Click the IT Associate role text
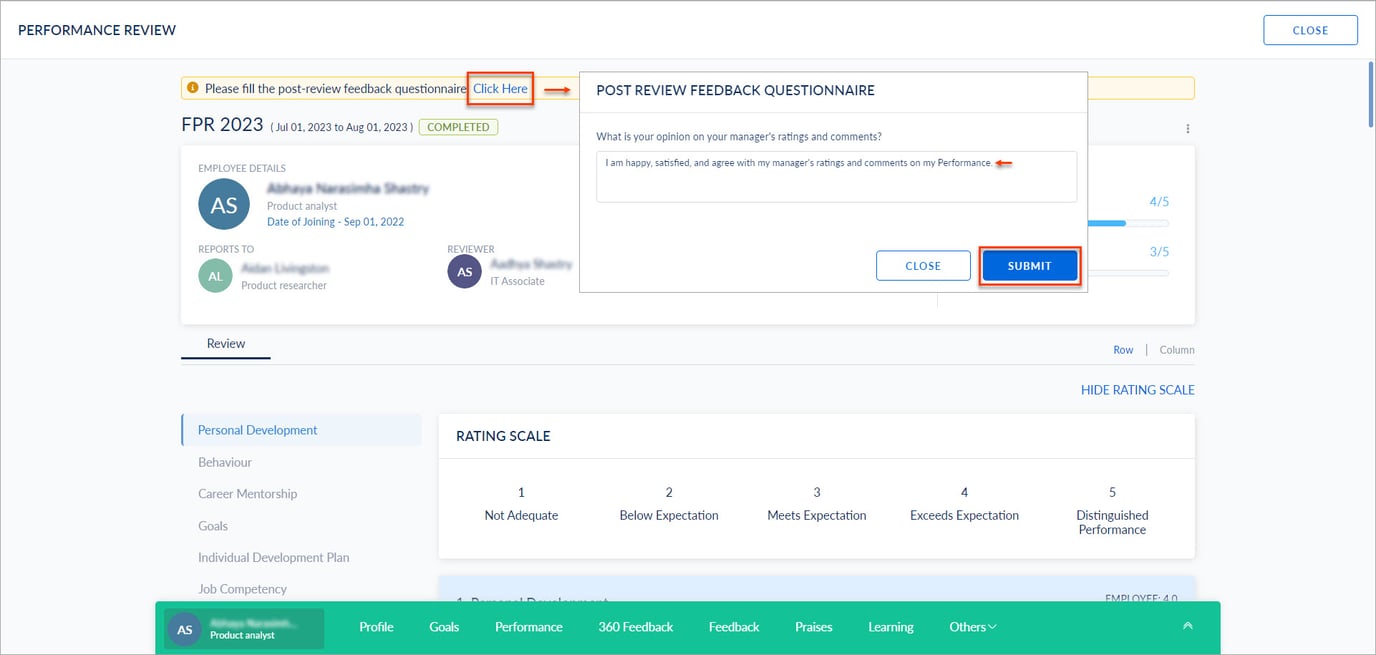The height and width of the screenshot is (655, 1376). pyautogui.click(x=517, y=282)
